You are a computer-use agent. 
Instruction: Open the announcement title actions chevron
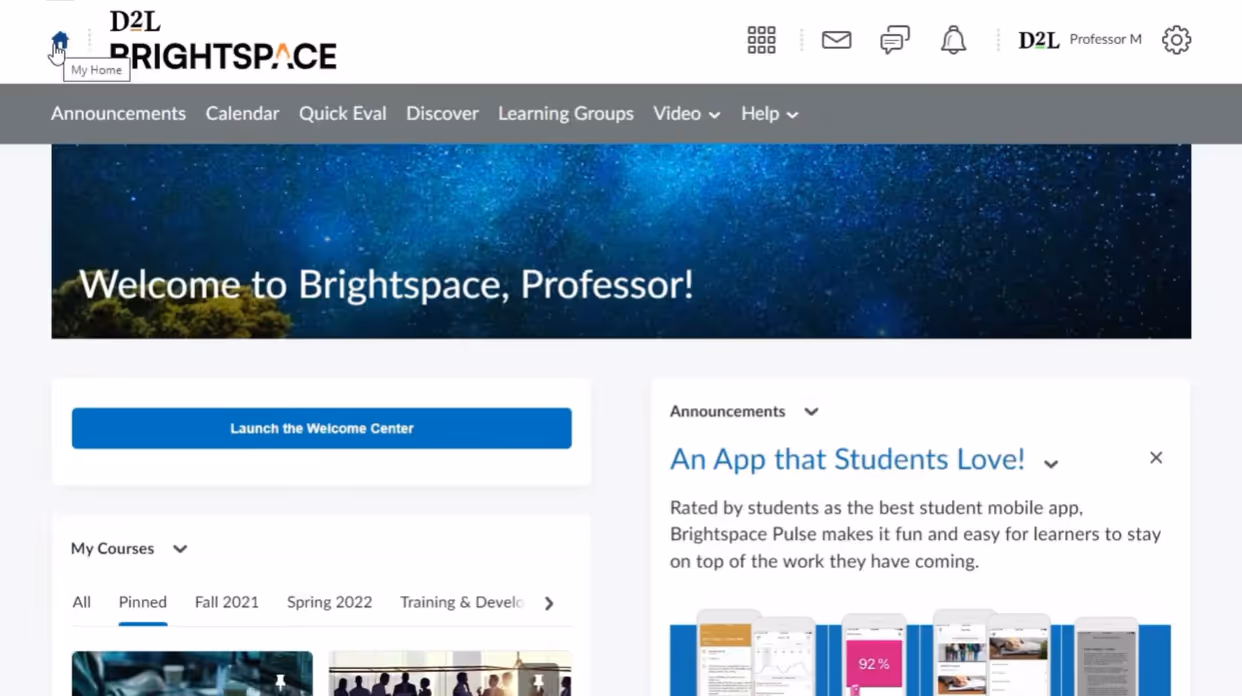[x=1051, y=463]
